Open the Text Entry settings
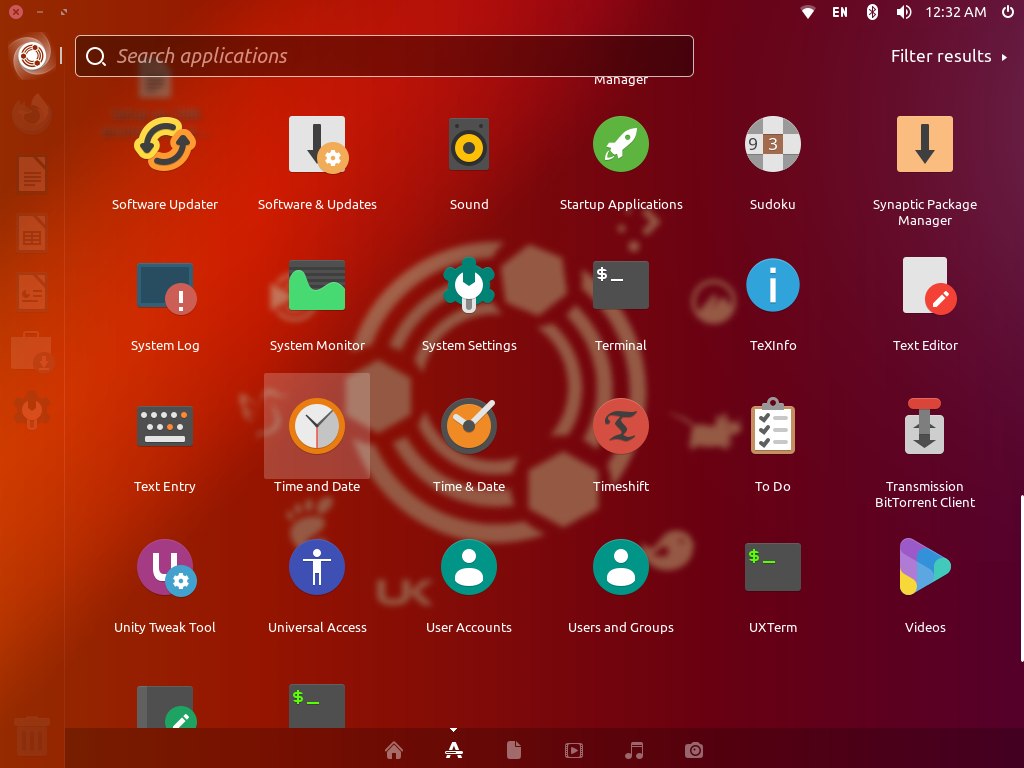 [x=165, y=426]
